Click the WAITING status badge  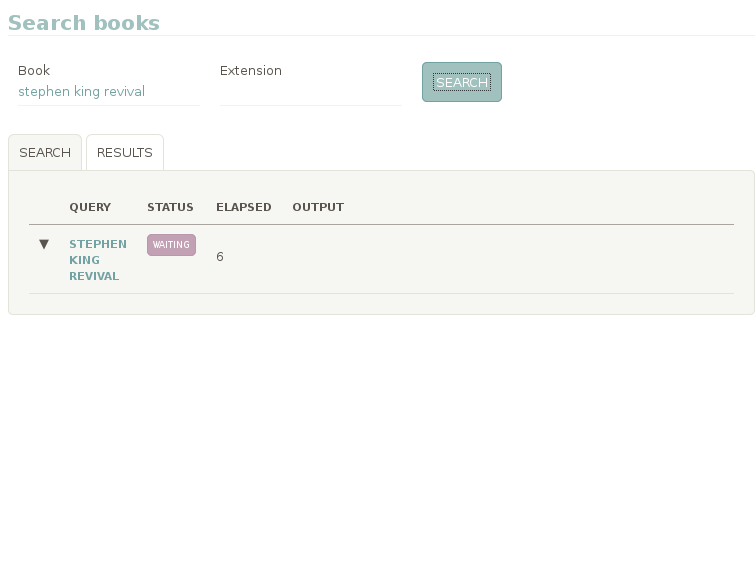pos(171,245)
